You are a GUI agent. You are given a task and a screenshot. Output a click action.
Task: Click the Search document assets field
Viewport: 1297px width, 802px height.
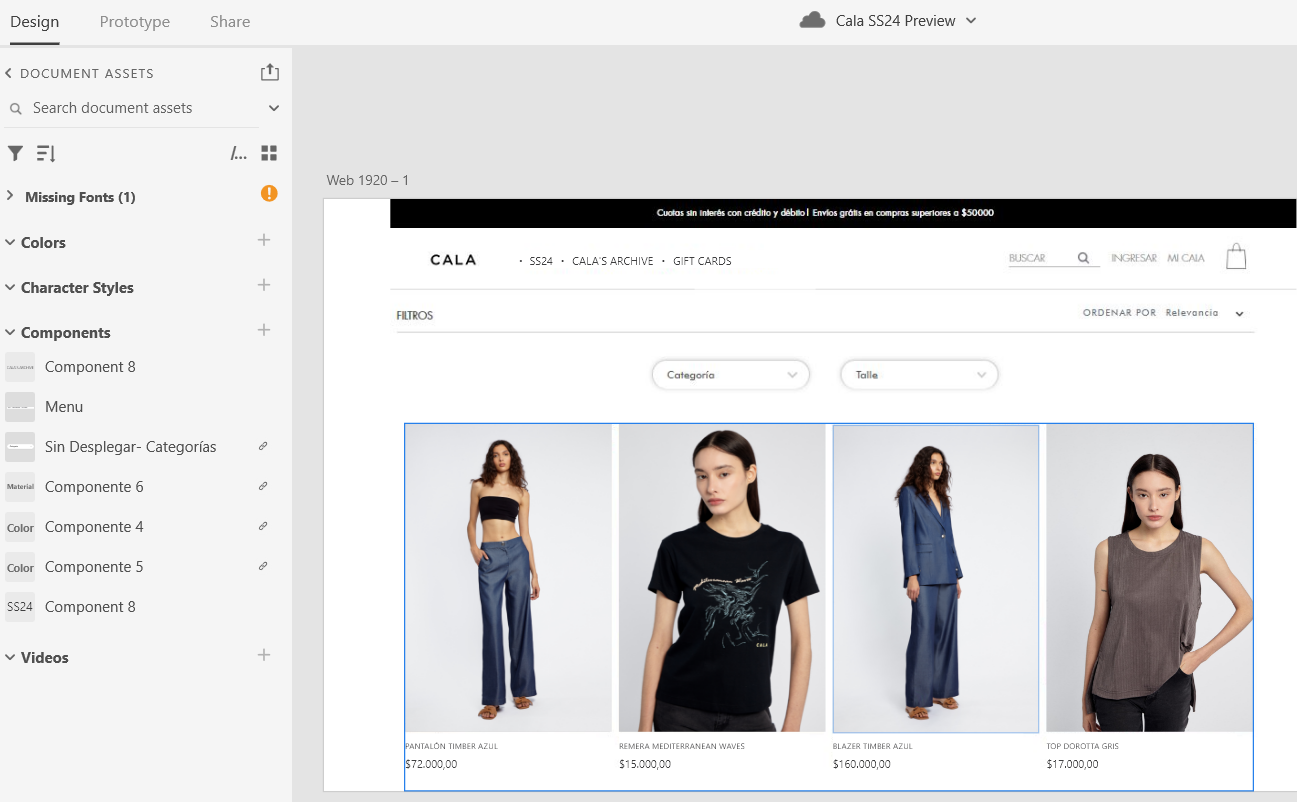[130, 108]
